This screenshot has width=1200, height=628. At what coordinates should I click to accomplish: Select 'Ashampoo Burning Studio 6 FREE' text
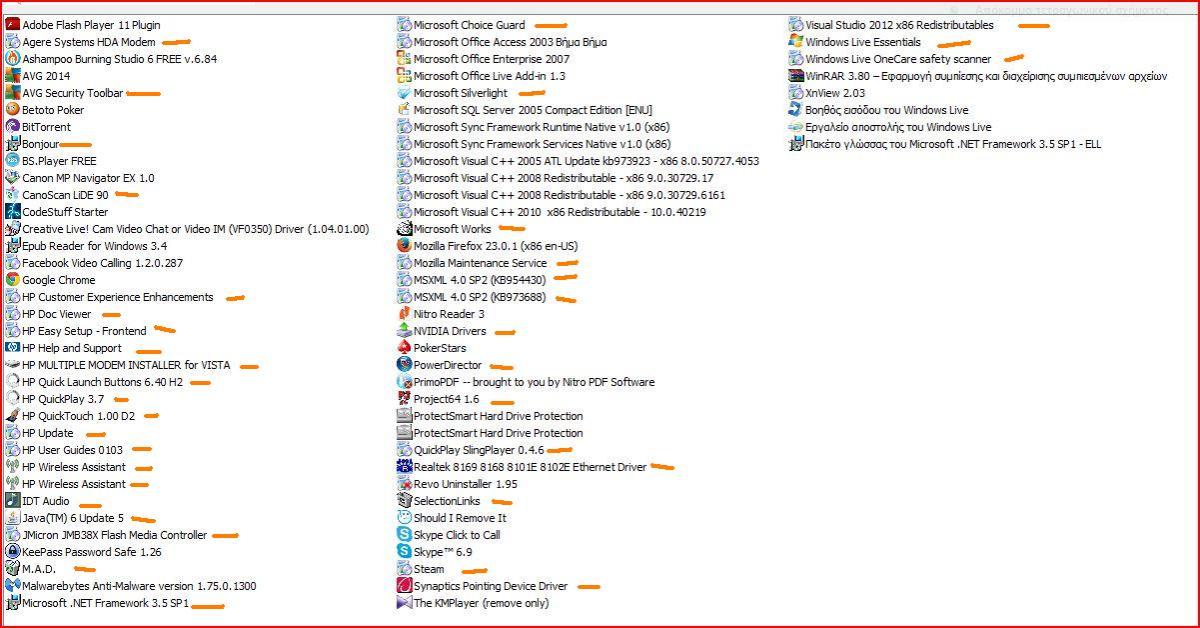(x=119, y=59)
